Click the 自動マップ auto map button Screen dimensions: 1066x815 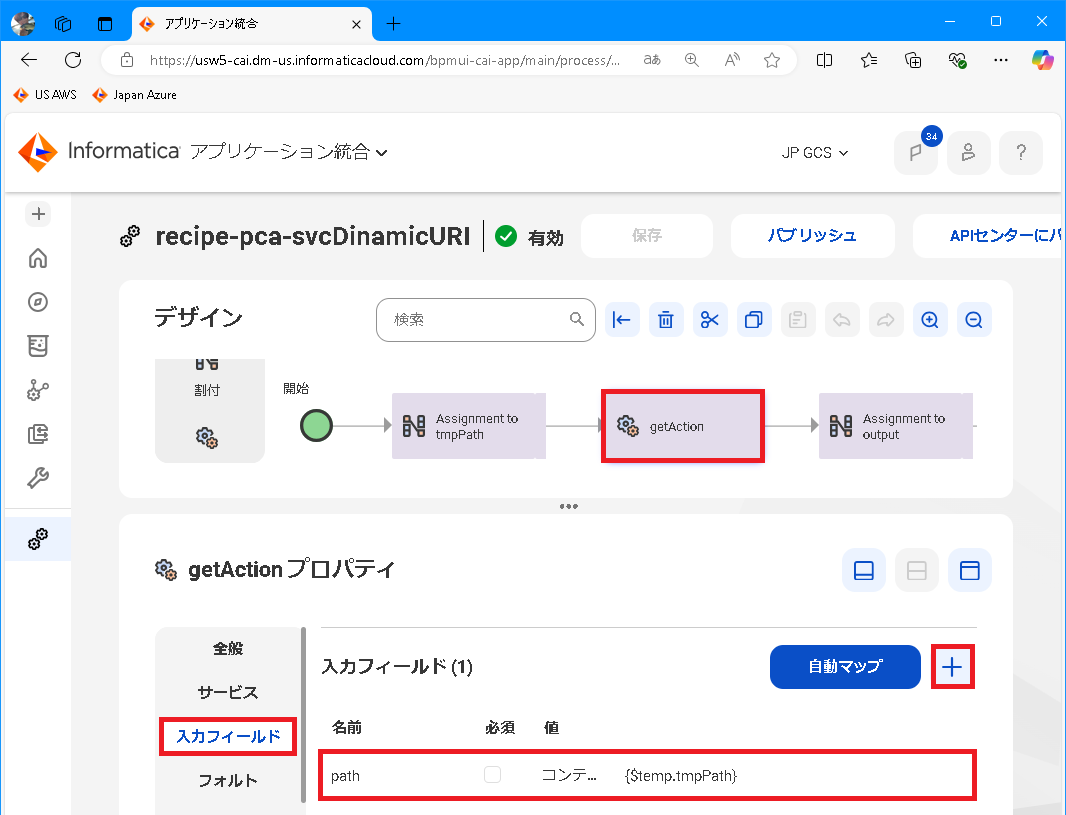pyautogui.click(x=845, y=667)
